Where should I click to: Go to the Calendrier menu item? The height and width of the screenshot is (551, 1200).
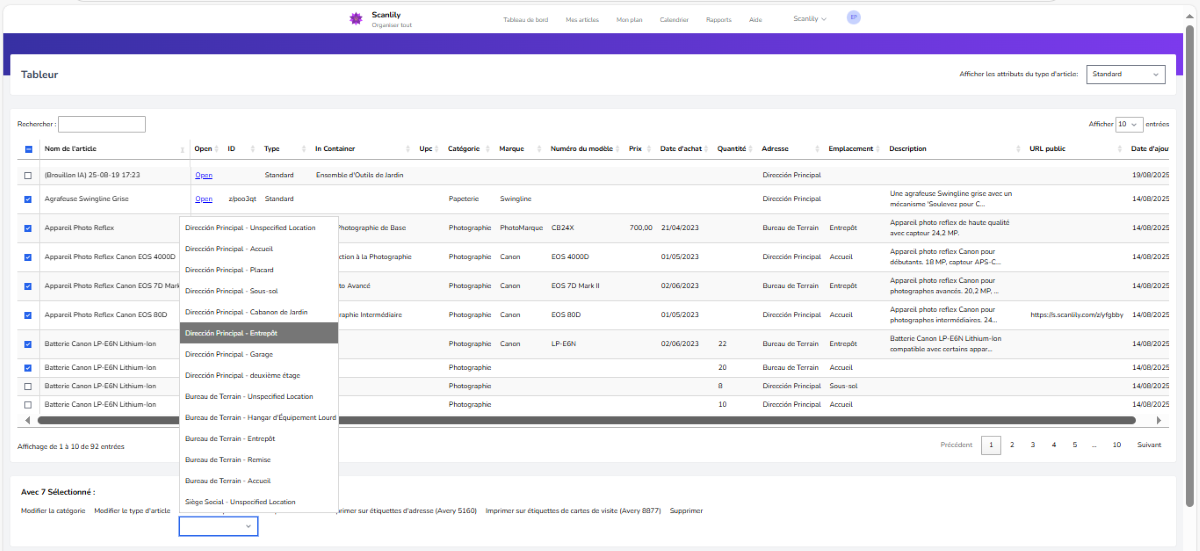click(x=673, y=20)
